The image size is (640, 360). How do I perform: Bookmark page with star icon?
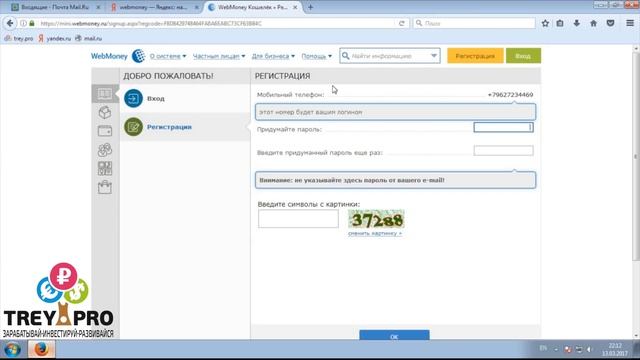pyautogui.click(x=545, y=23)
